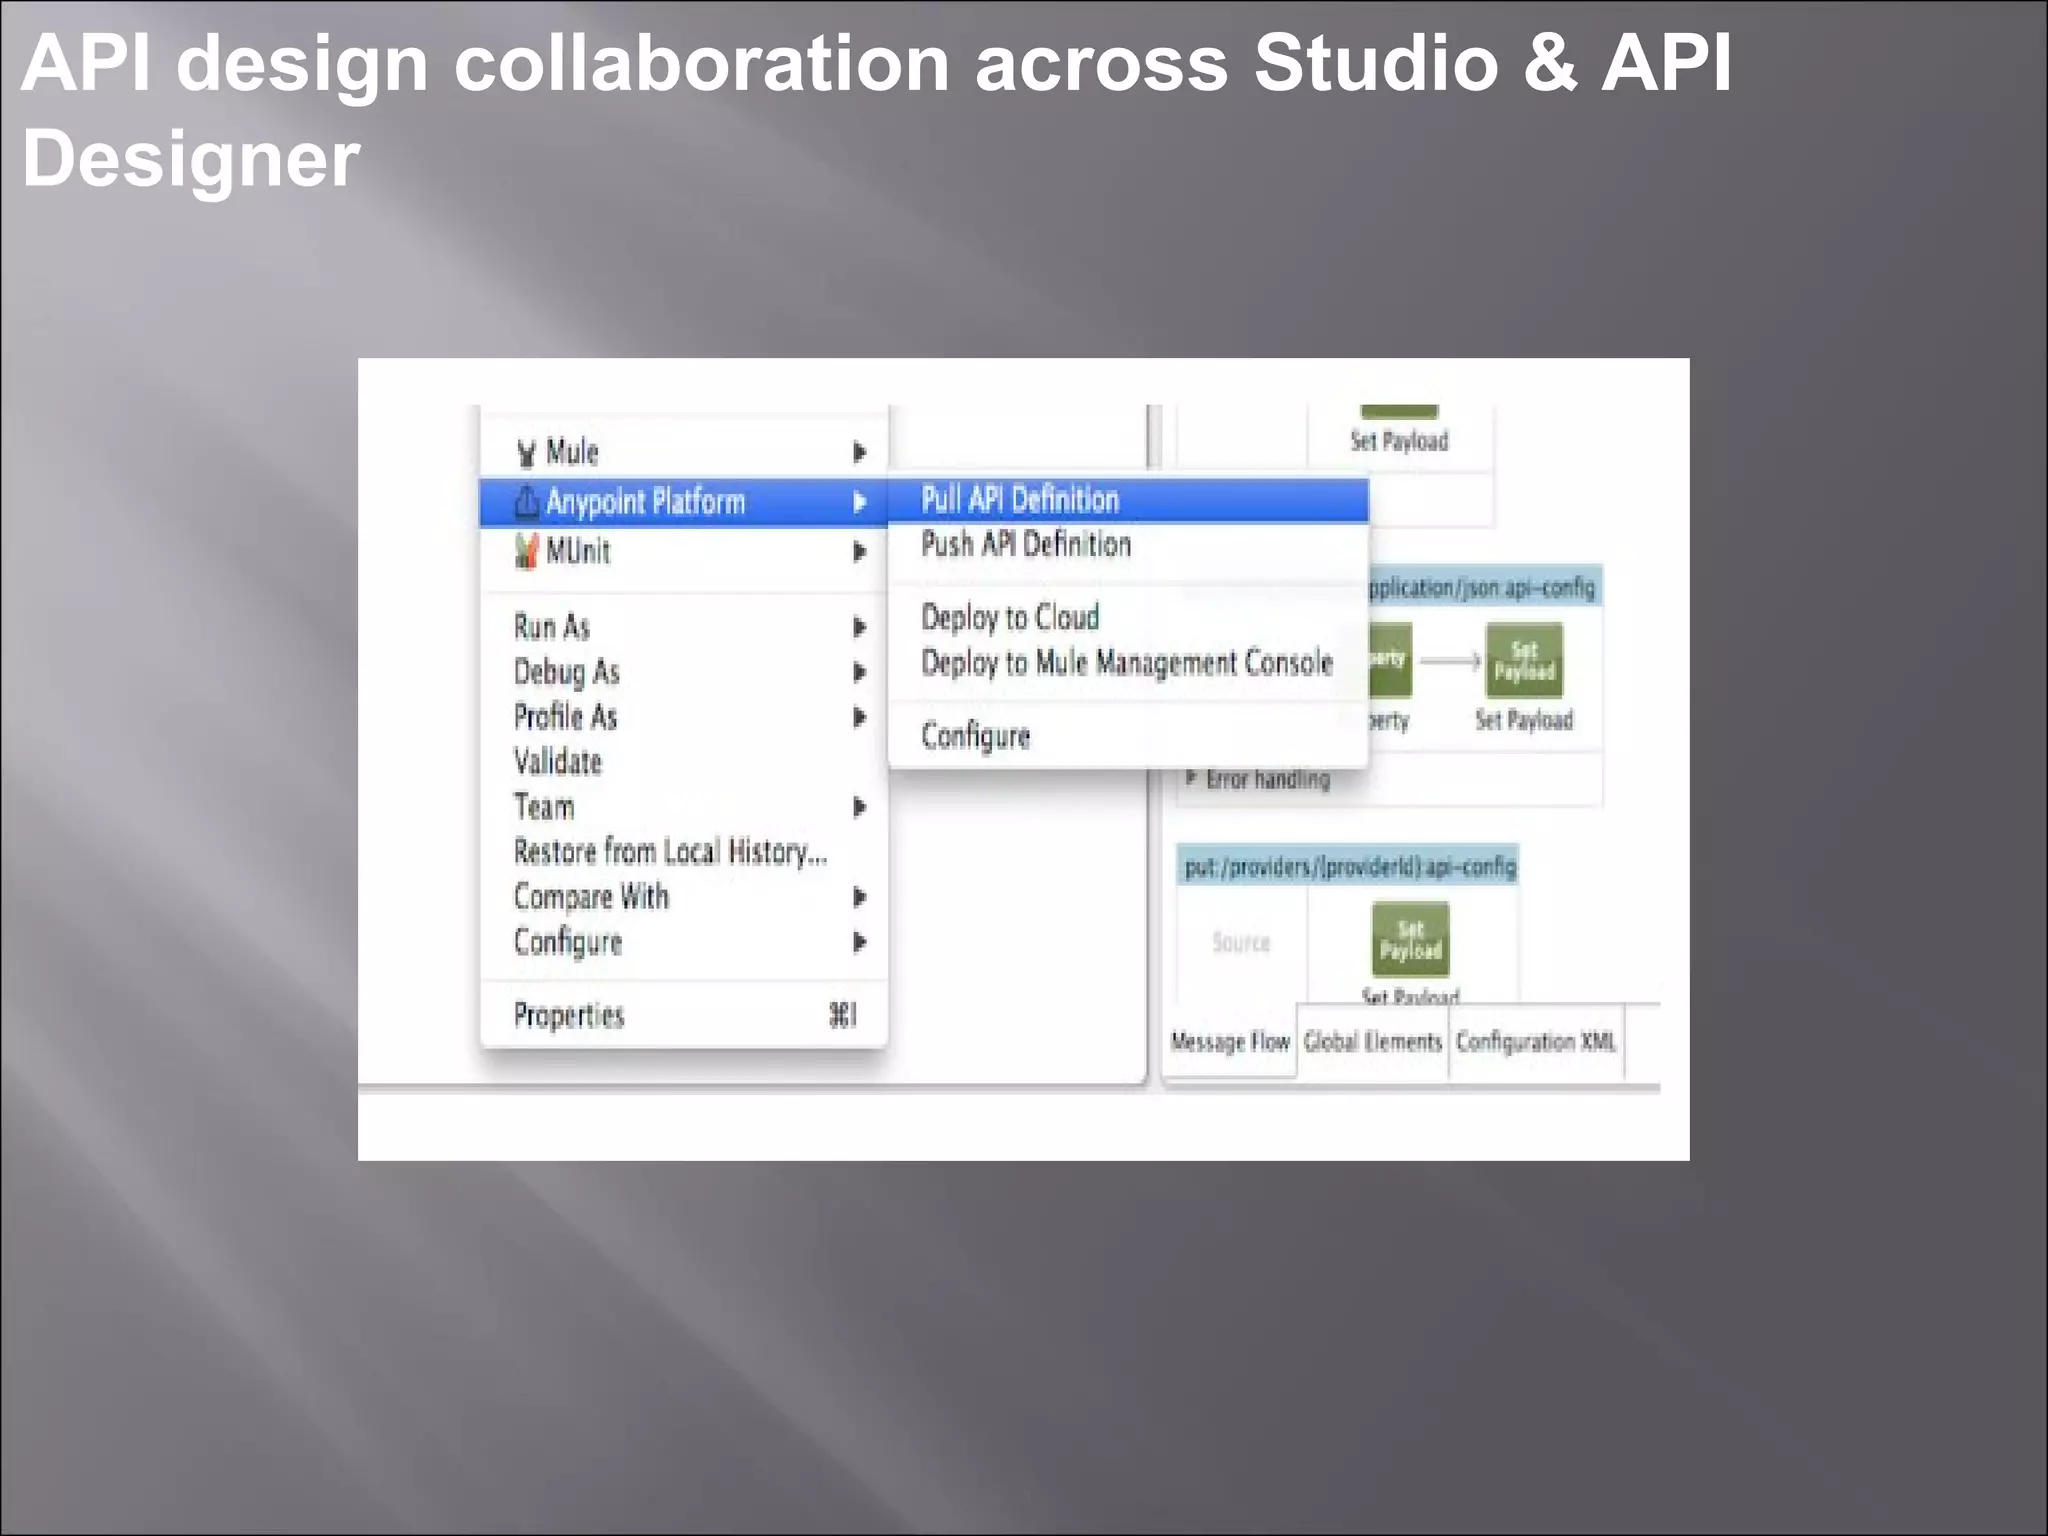2048x1536 pixels.
Task: Open Properties from the context menu
Action: click(x=684, y=1016)
